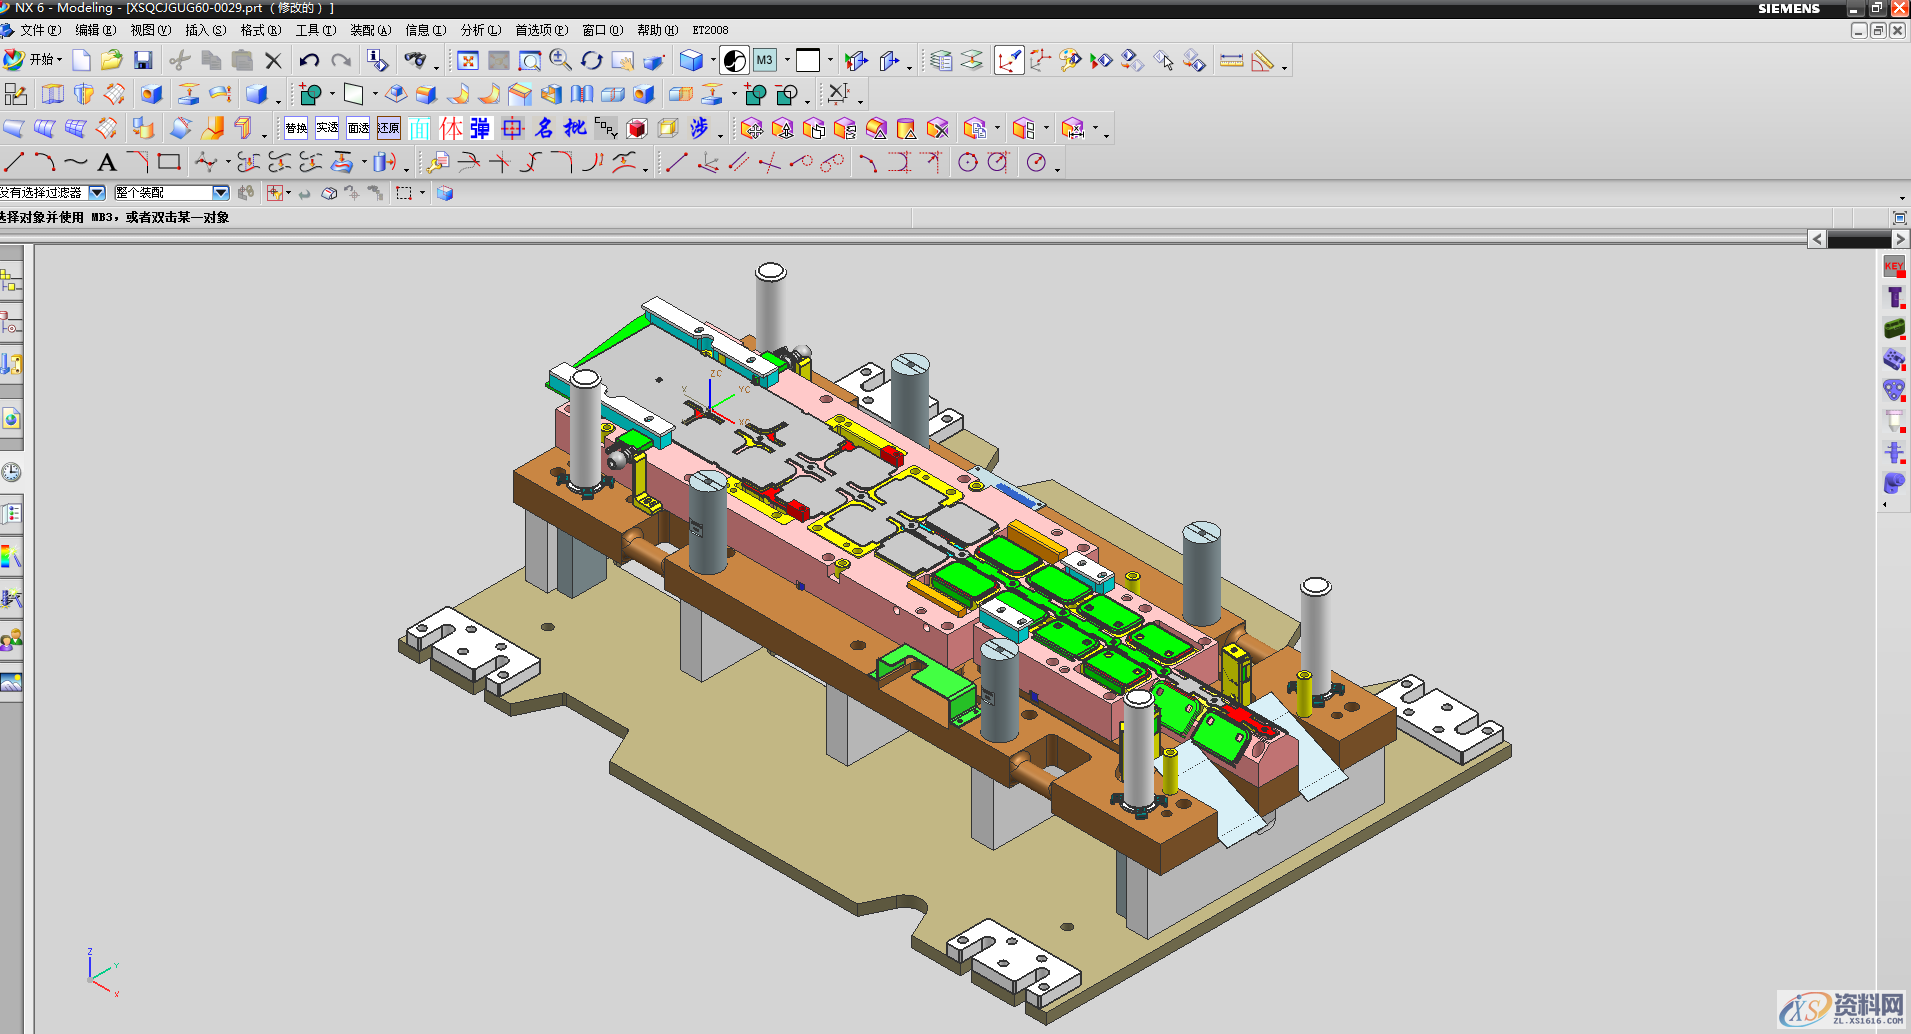Open the History clock panel

coord(11,472)
